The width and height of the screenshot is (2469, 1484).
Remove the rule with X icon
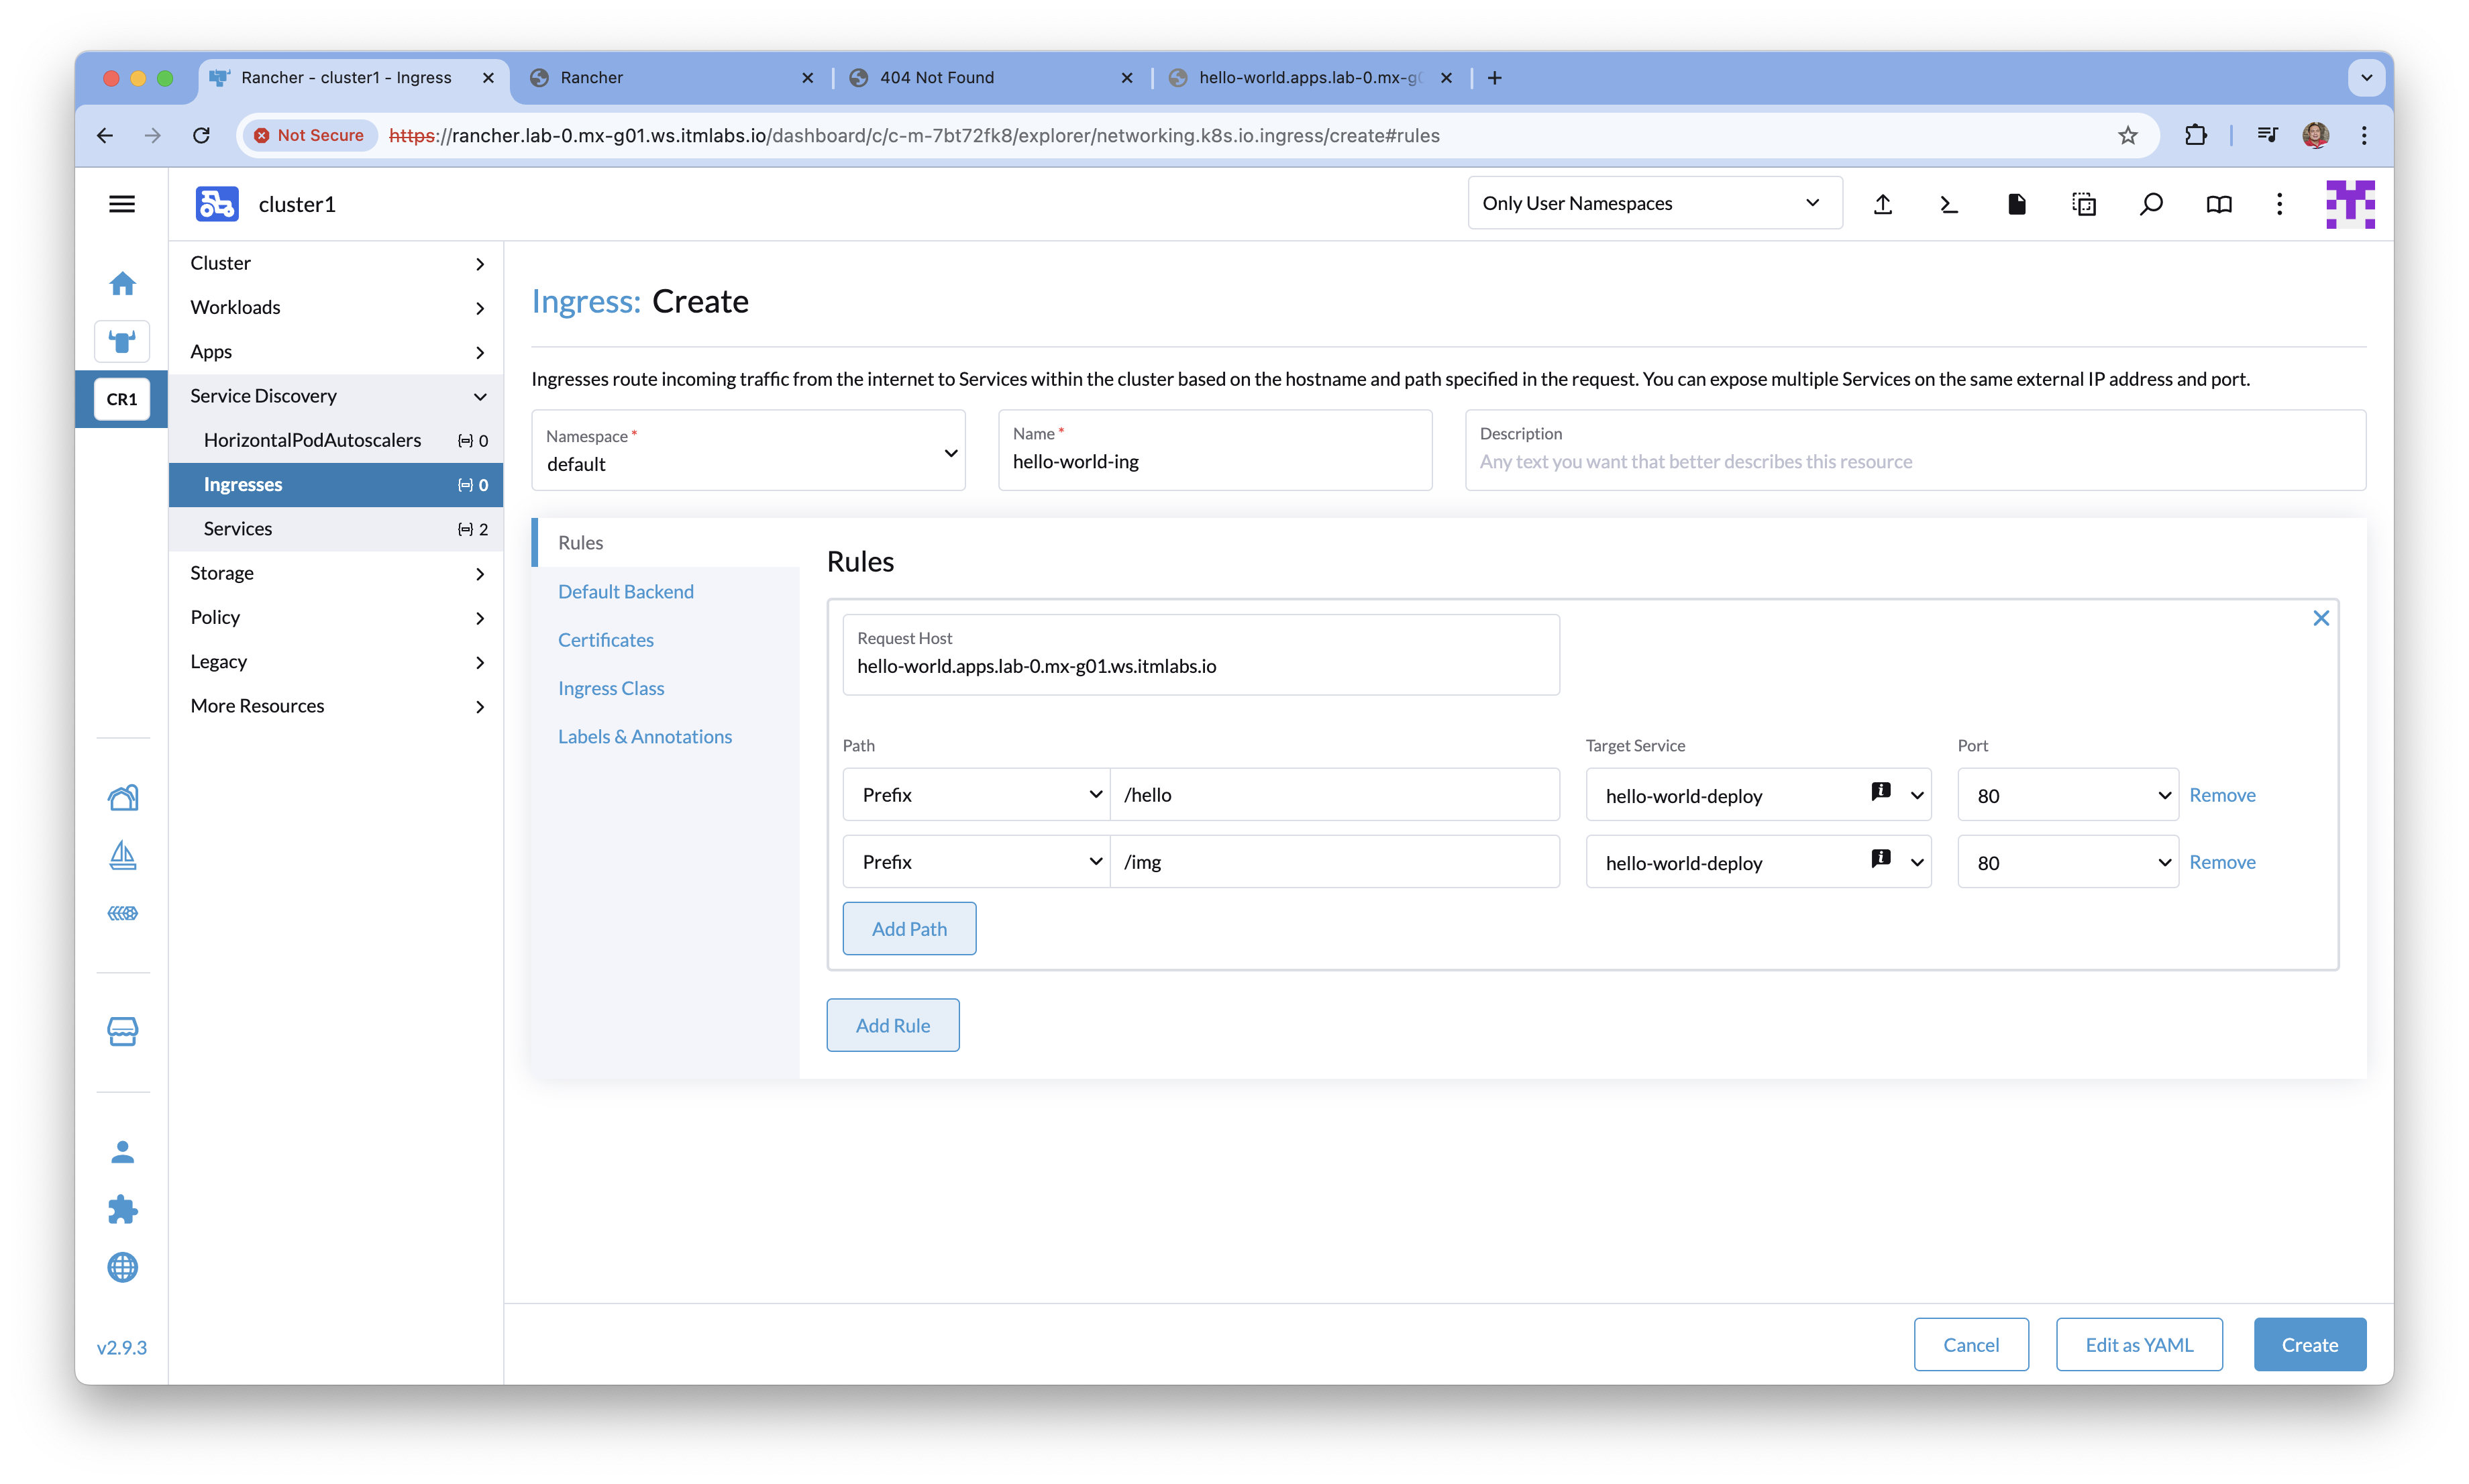pos(2321,618)
